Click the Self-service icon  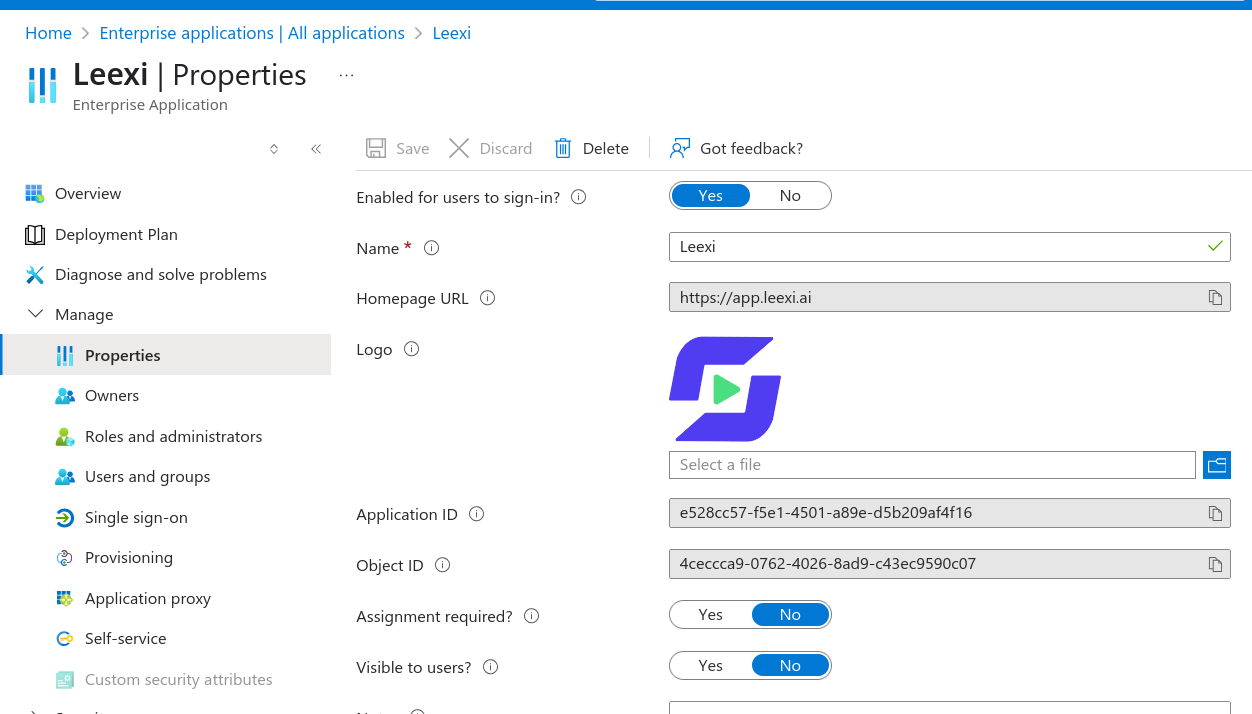coord(65,638)
